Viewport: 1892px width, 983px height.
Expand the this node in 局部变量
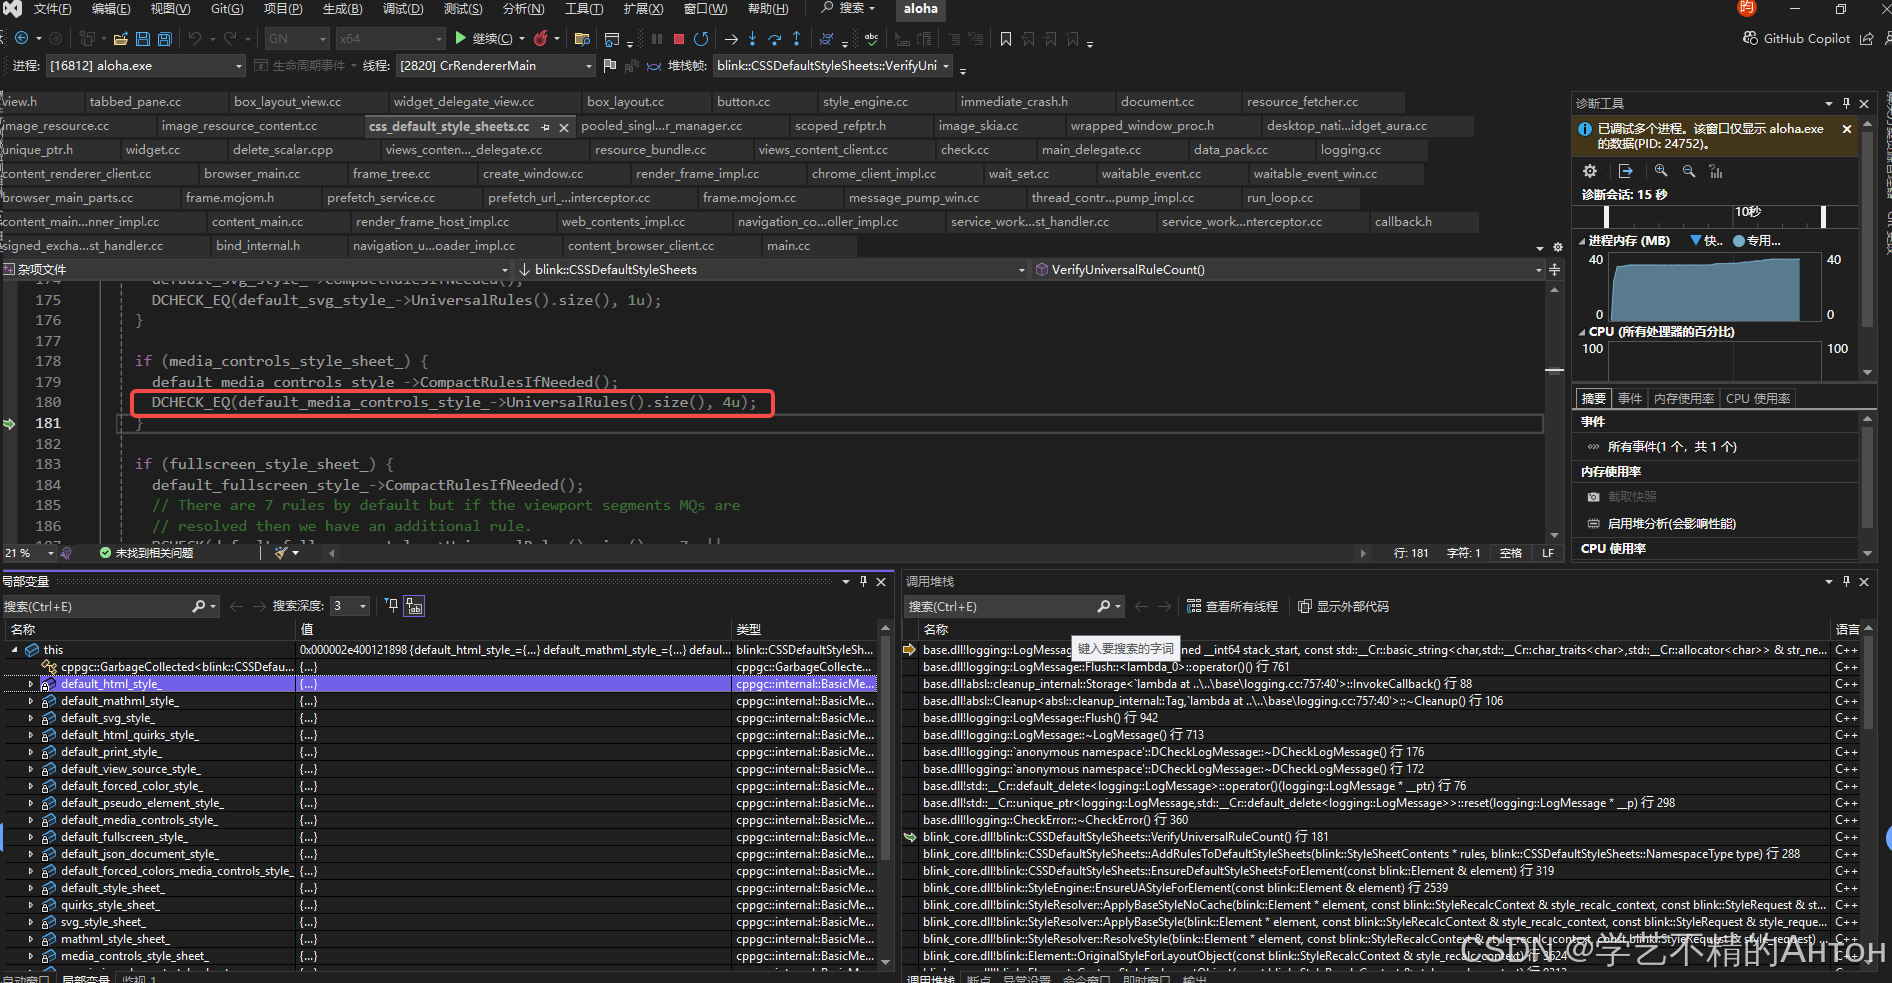tap(13, 649)
